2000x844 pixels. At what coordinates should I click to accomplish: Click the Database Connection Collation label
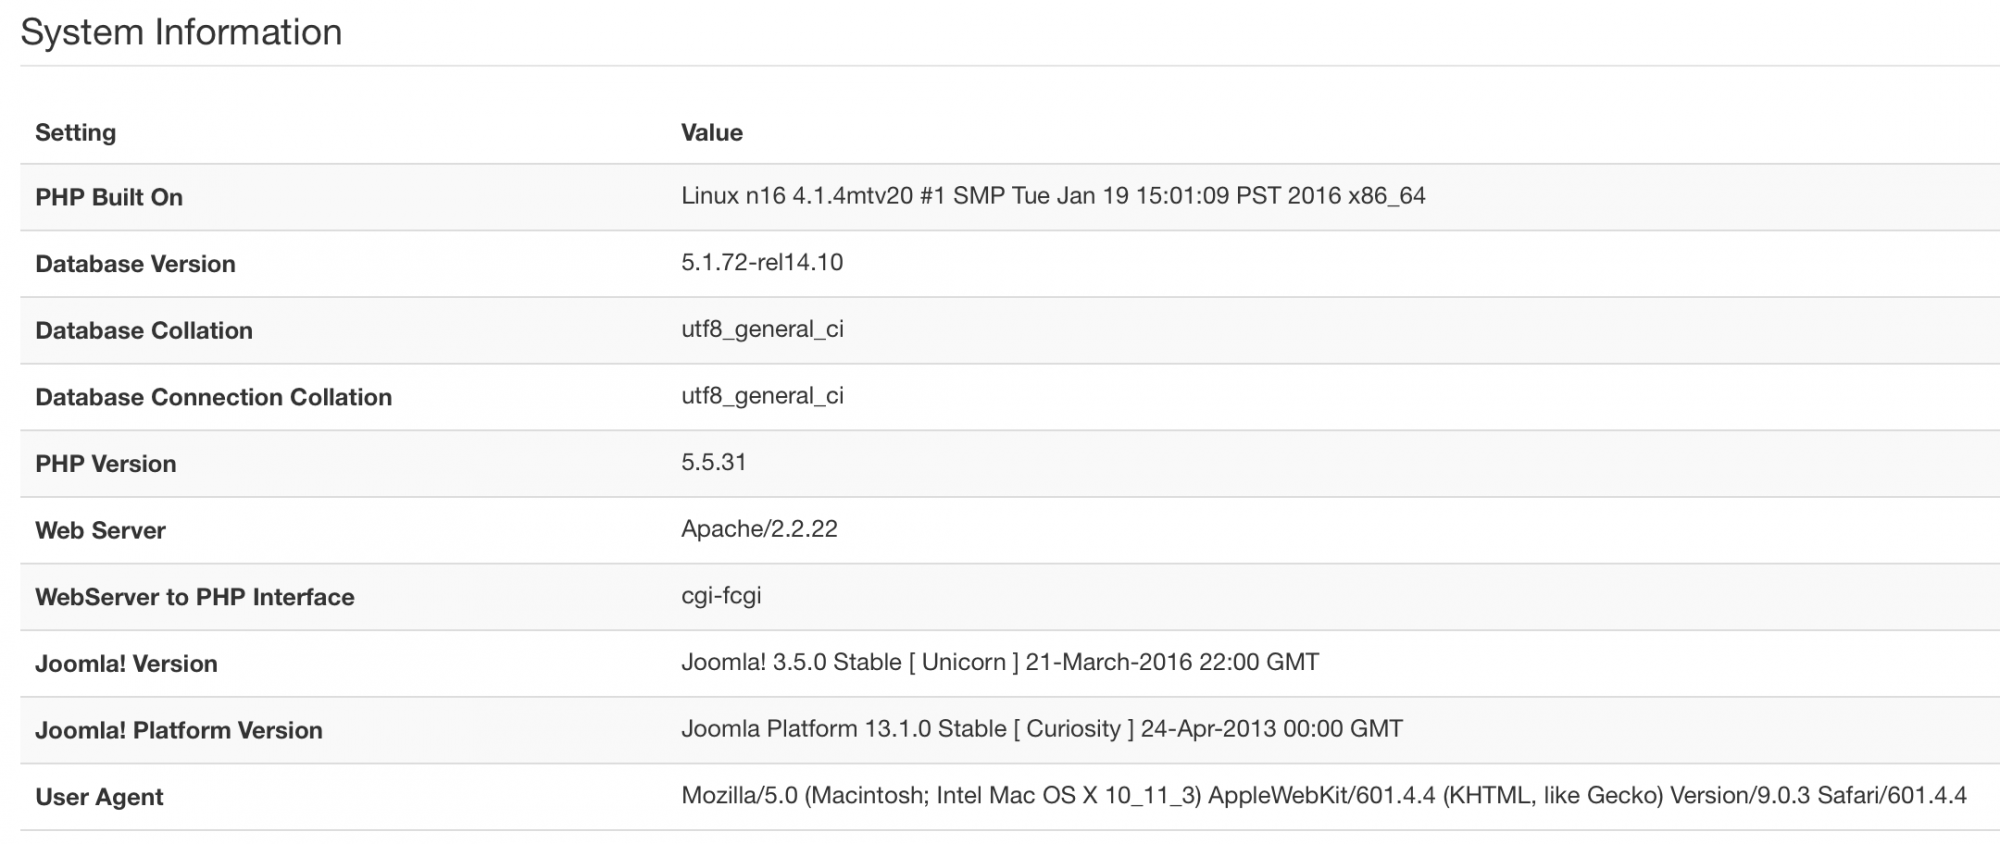point(213,397)
